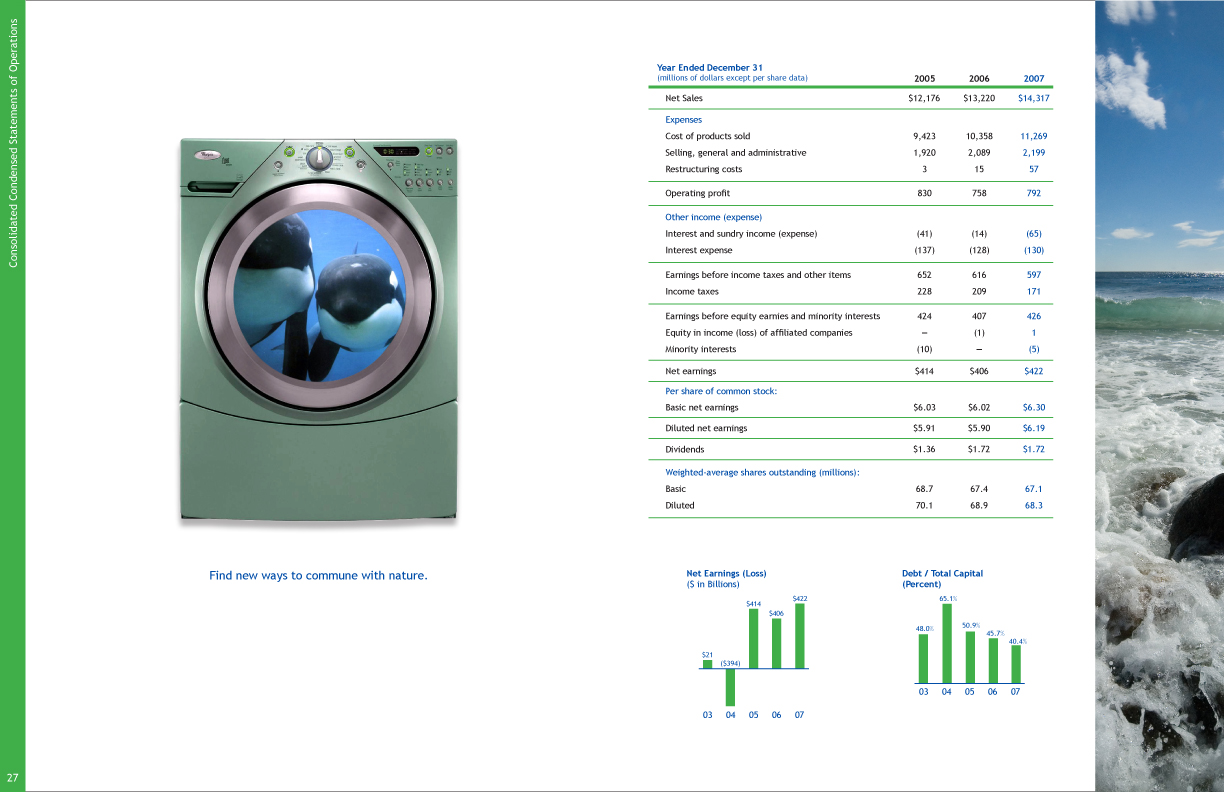Select the "Per share of common stock:" heading
1224x792 pixels.
tap(721, 391)
